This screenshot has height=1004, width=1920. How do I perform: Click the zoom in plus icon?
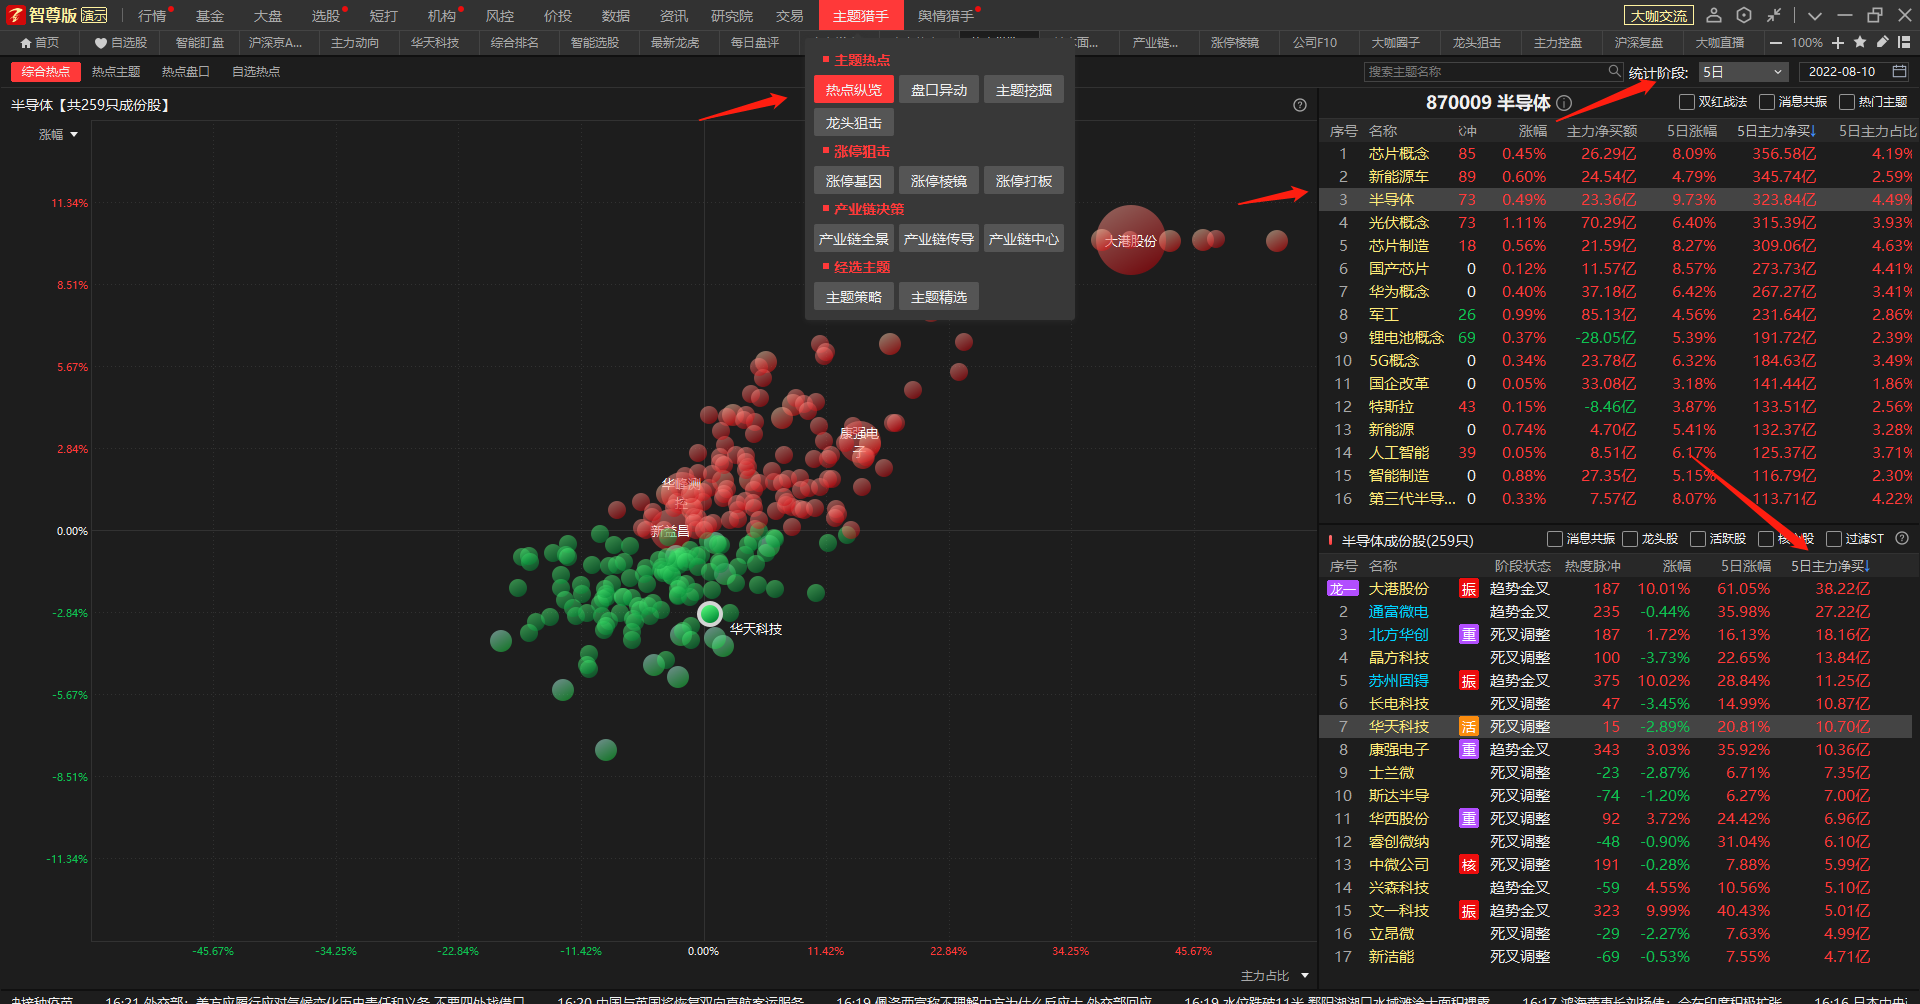1838,43
